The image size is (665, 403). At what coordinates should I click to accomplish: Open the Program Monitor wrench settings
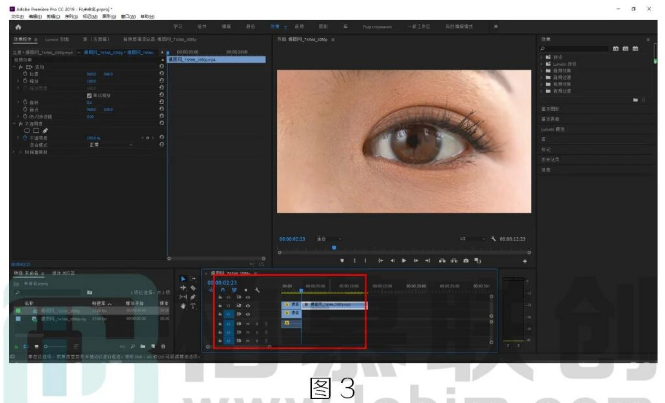tap(494, 239)
